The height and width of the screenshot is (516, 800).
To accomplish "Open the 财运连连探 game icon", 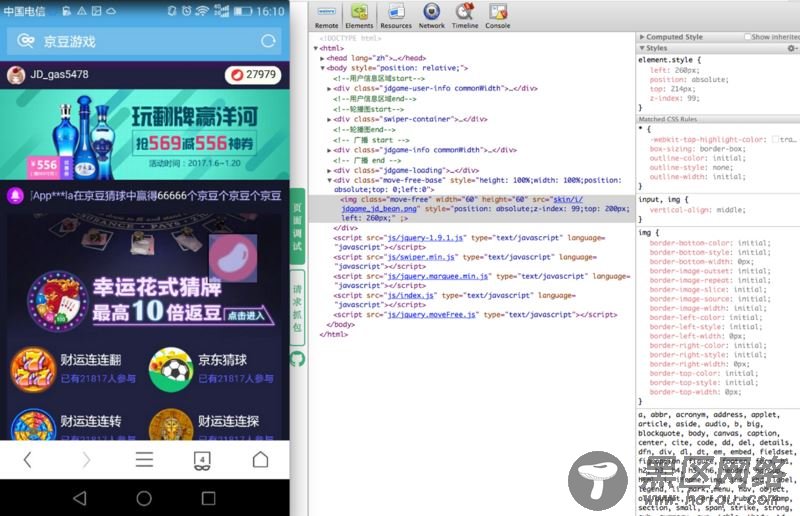I will click(171, 425).
